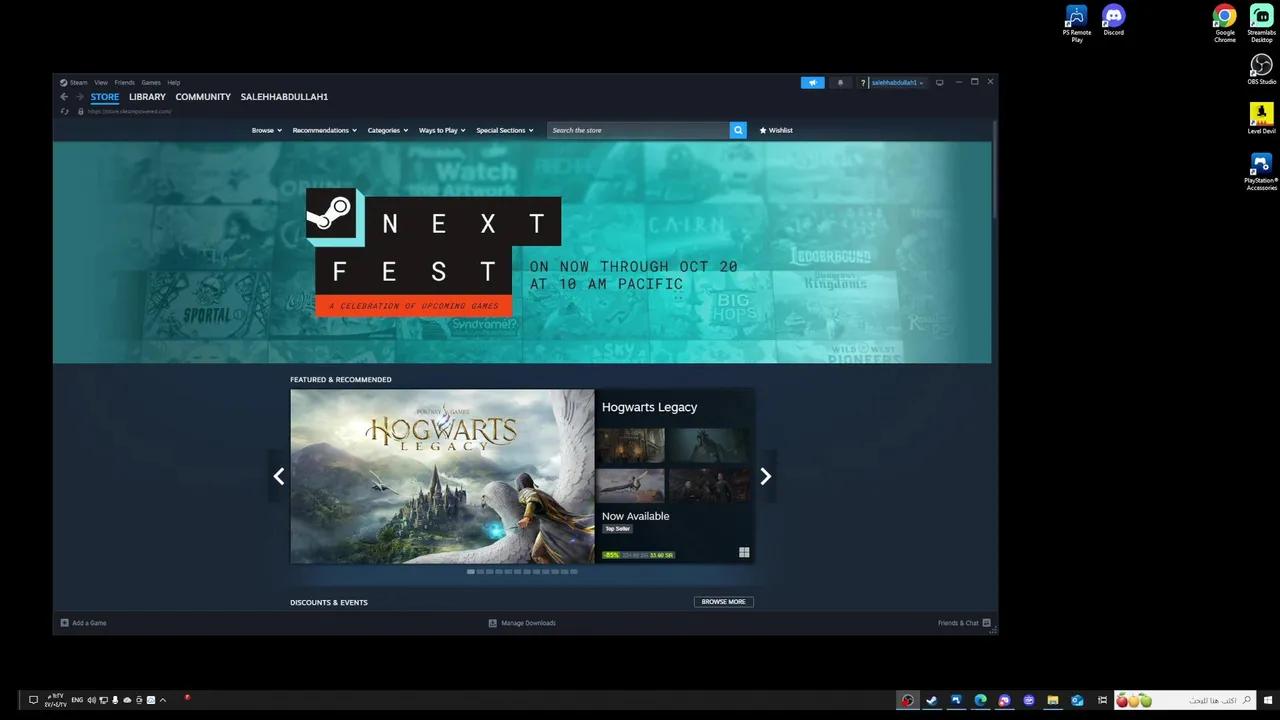Open the View menu
Image resolution: width=1280 pixels, height=720 pixels.
101,82
